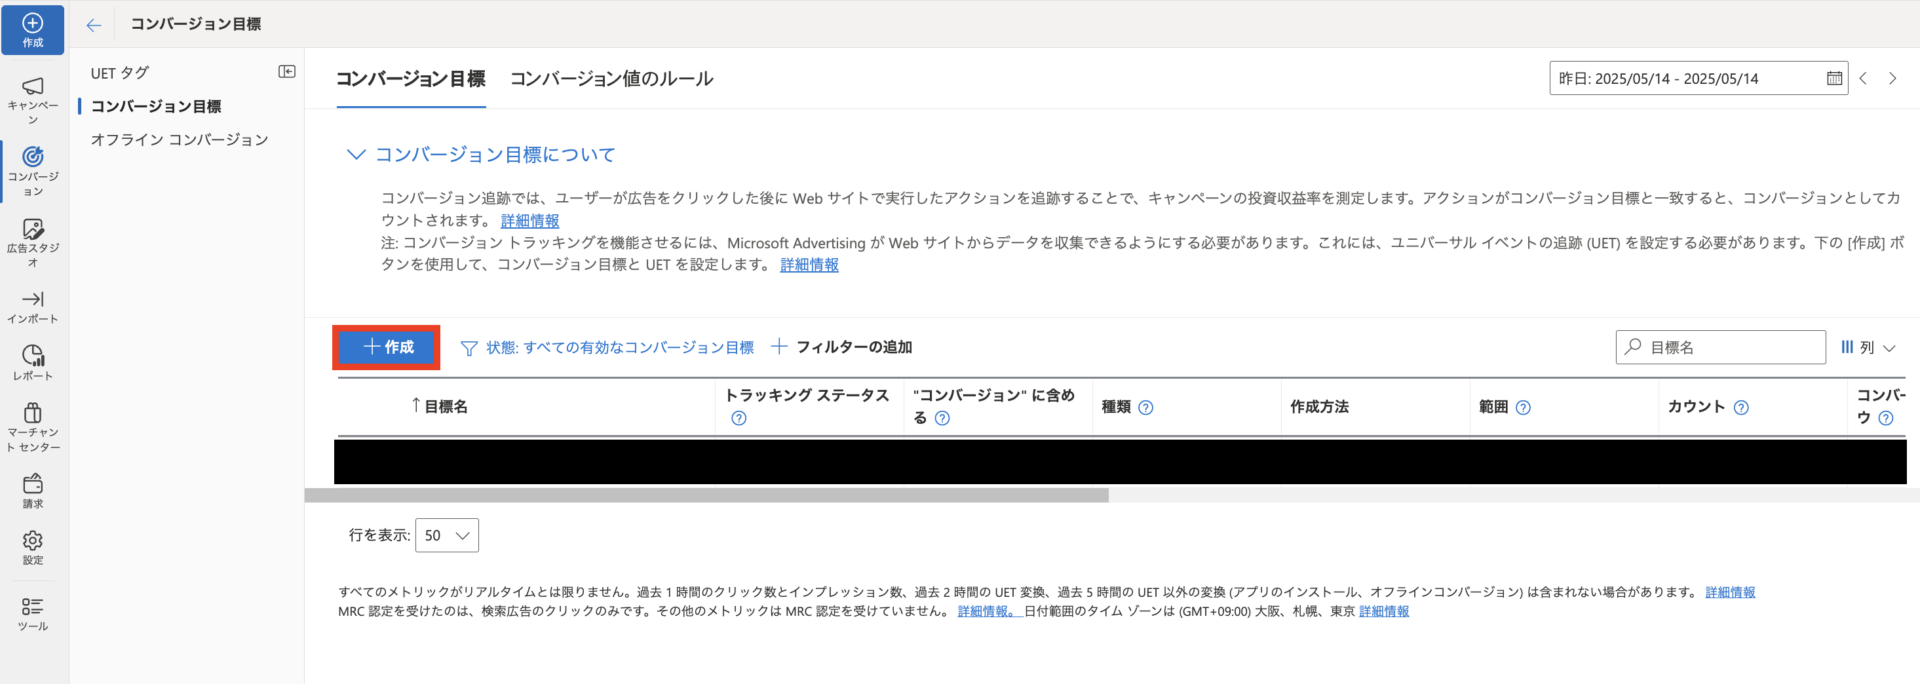The height and width of the screenshot is (684, 1920).
Task: Click help icon beside 範囲 column
Action: coord(1523,407)
